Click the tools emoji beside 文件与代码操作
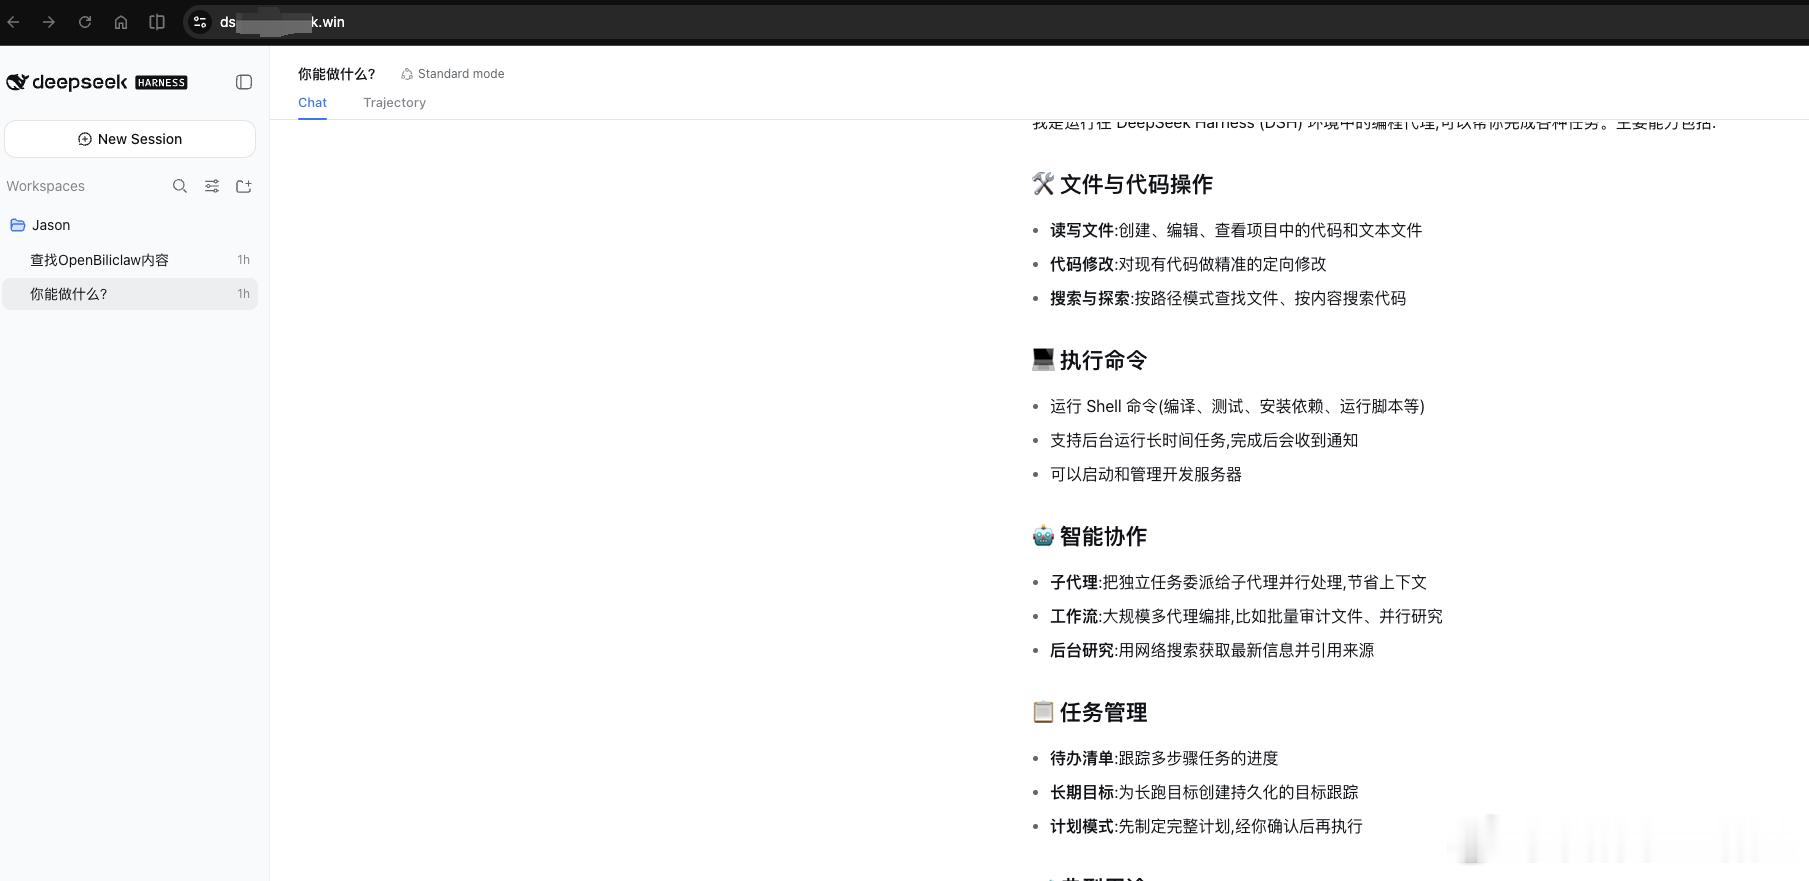This screenshot has width=1809, height=881. click(x=1043, y=184)
